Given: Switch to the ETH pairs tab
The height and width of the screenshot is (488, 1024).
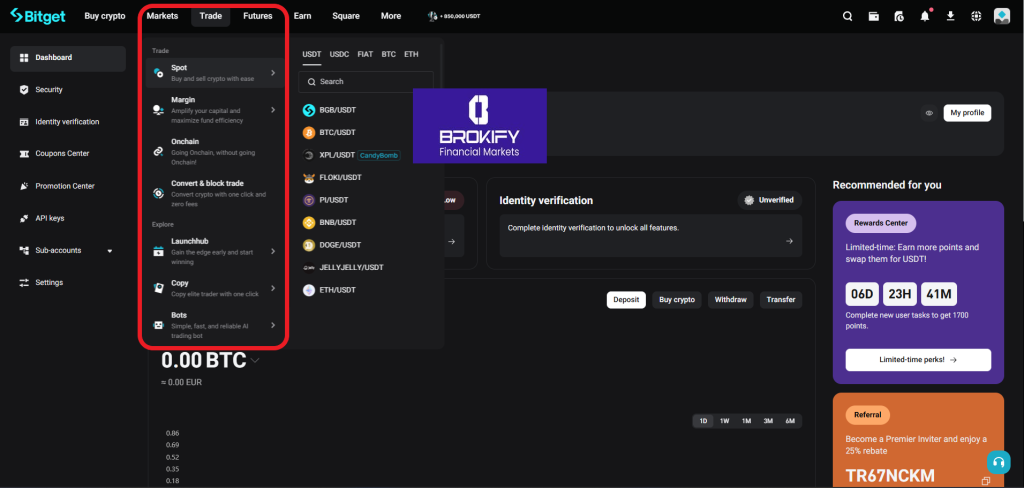Looking at the screenshot, I should point(411,54).
